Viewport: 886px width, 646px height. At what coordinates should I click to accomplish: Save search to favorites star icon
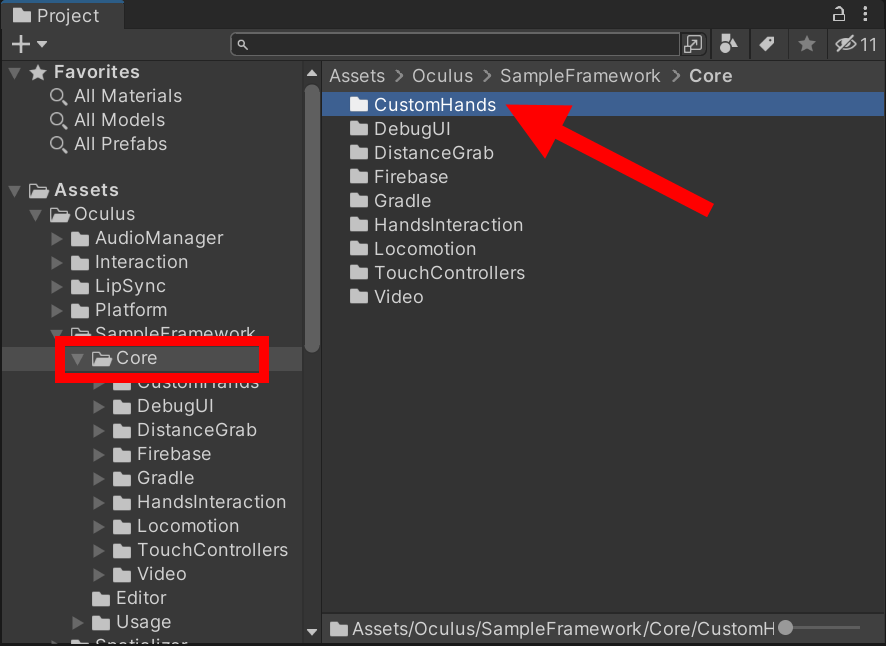[807, 44]
